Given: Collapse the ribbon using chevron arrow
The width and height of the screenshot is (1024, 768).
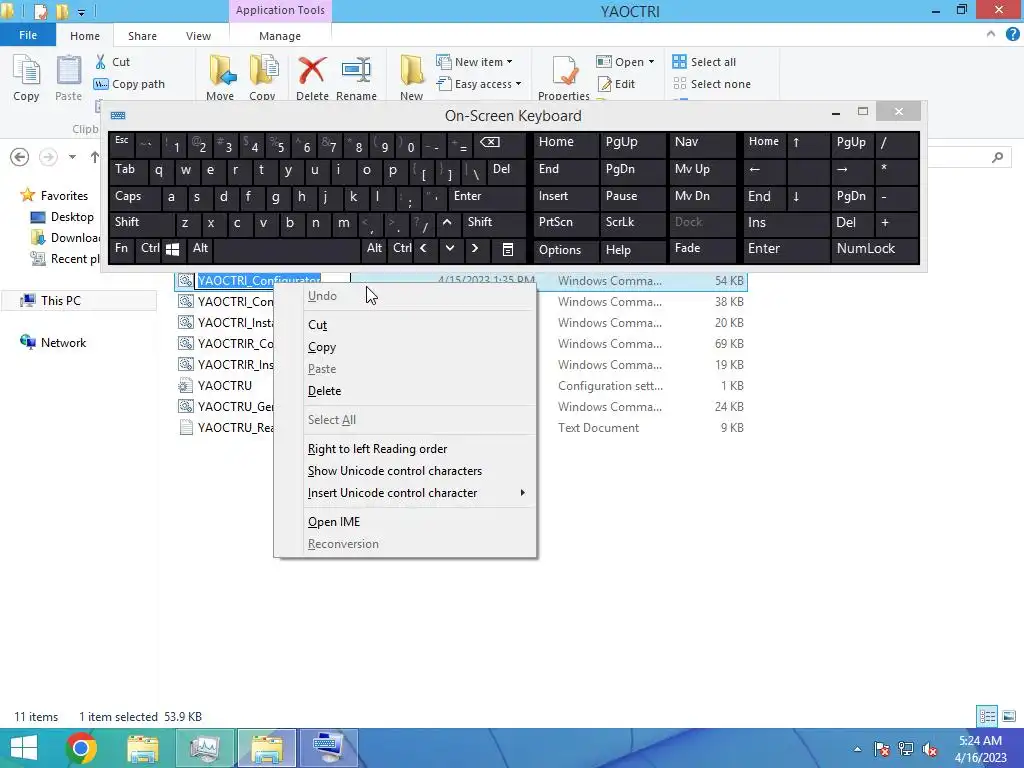Looking at the screenshot, I should (991, 34).
